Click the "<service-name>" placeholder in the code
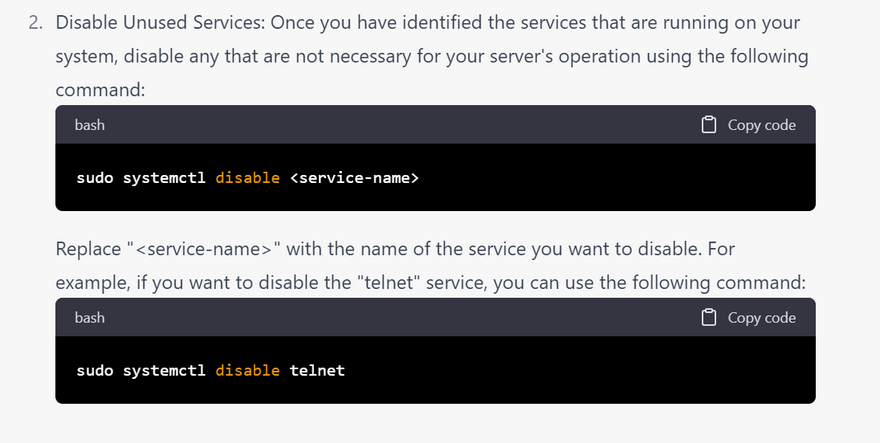 coord(354,178)
